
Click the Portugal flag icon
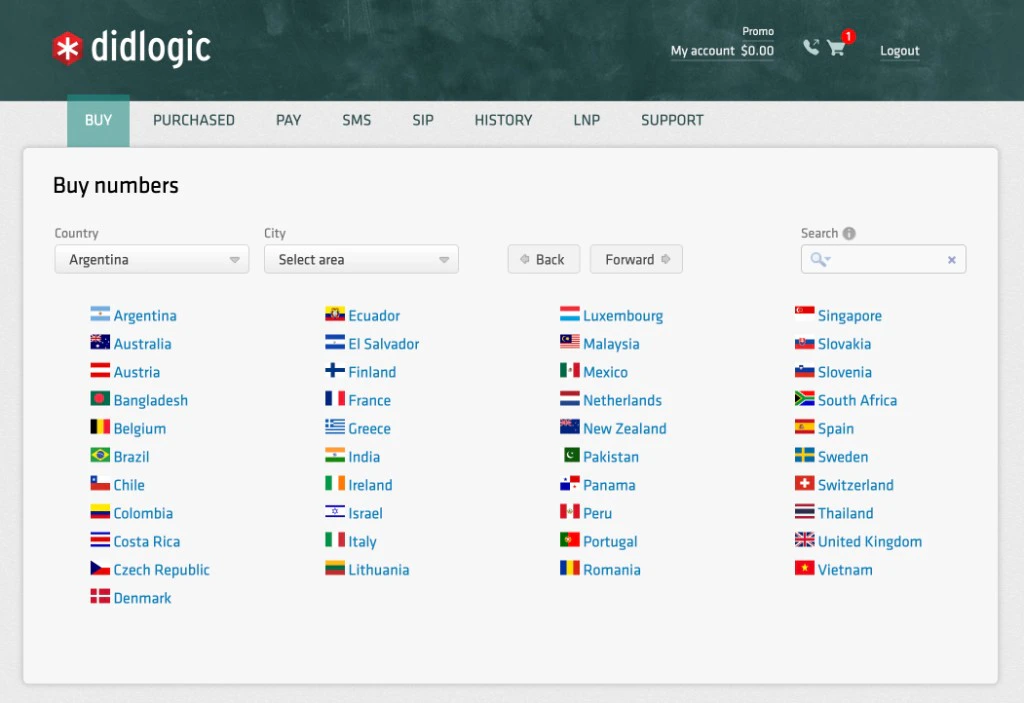coord(569,540)
